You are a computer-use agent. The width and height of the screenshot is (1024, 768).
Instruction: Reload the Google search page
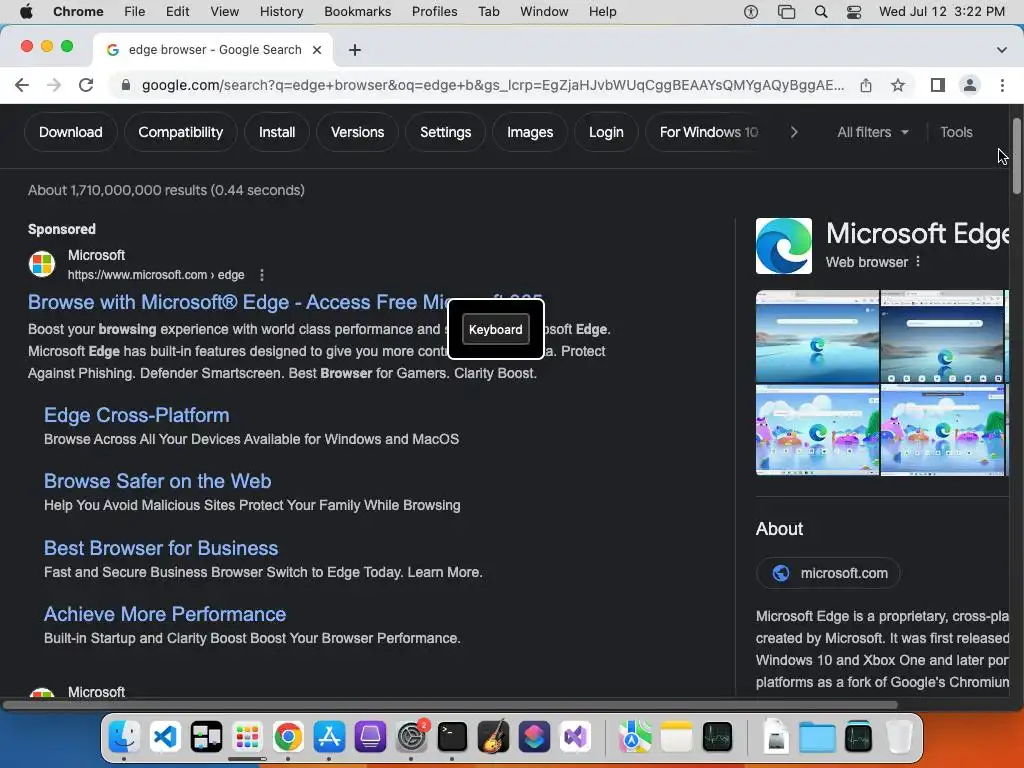point(86,85)
